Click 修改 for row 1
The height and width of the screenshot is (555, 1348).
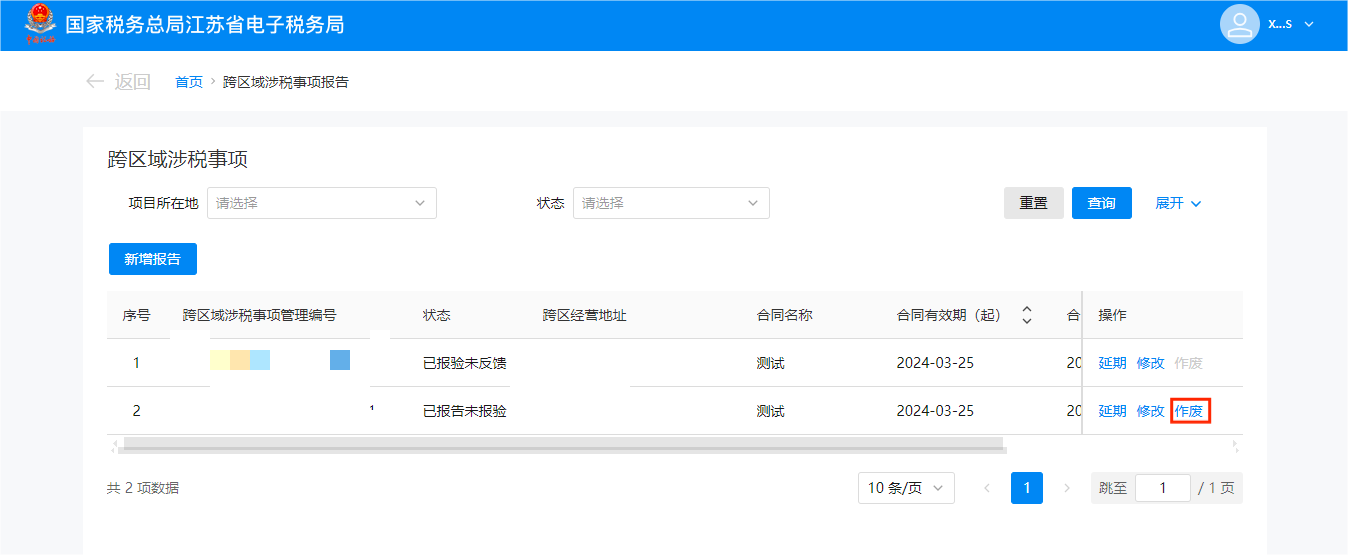coord(1150,363)
